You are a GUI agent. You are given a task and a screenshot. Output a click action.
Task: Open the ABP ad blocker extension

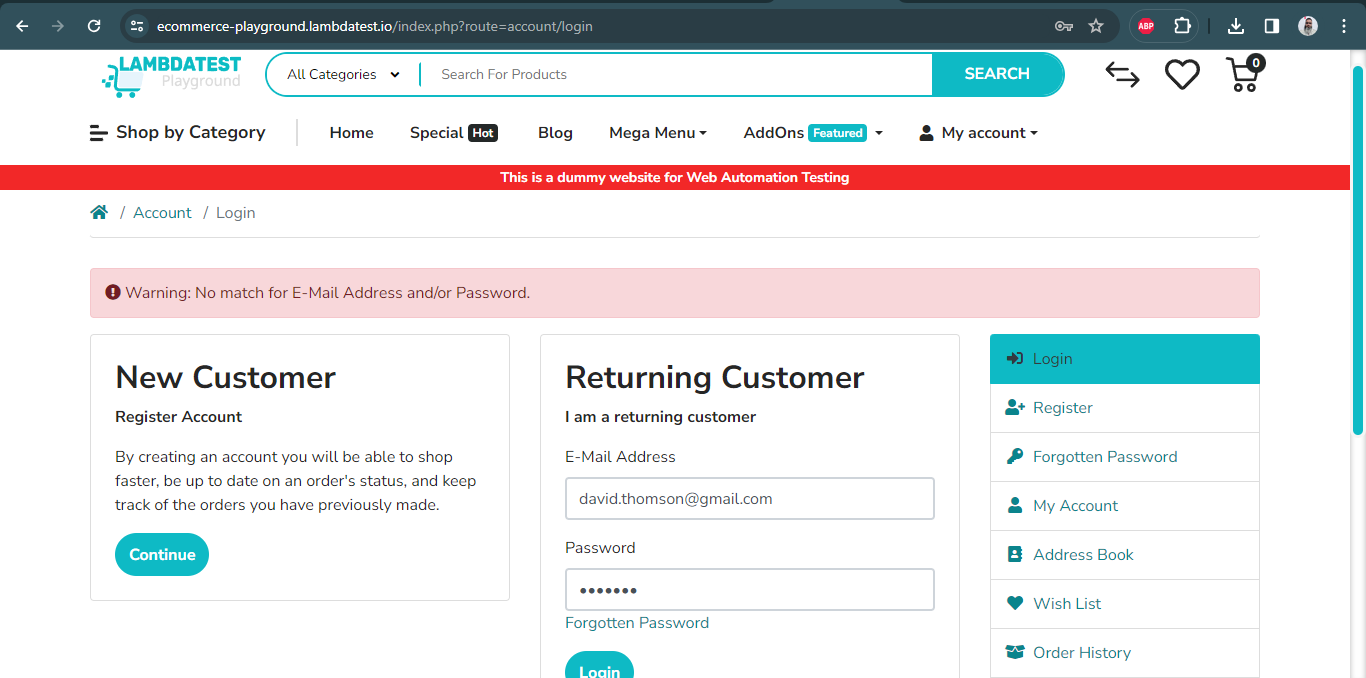point(1146,26)
